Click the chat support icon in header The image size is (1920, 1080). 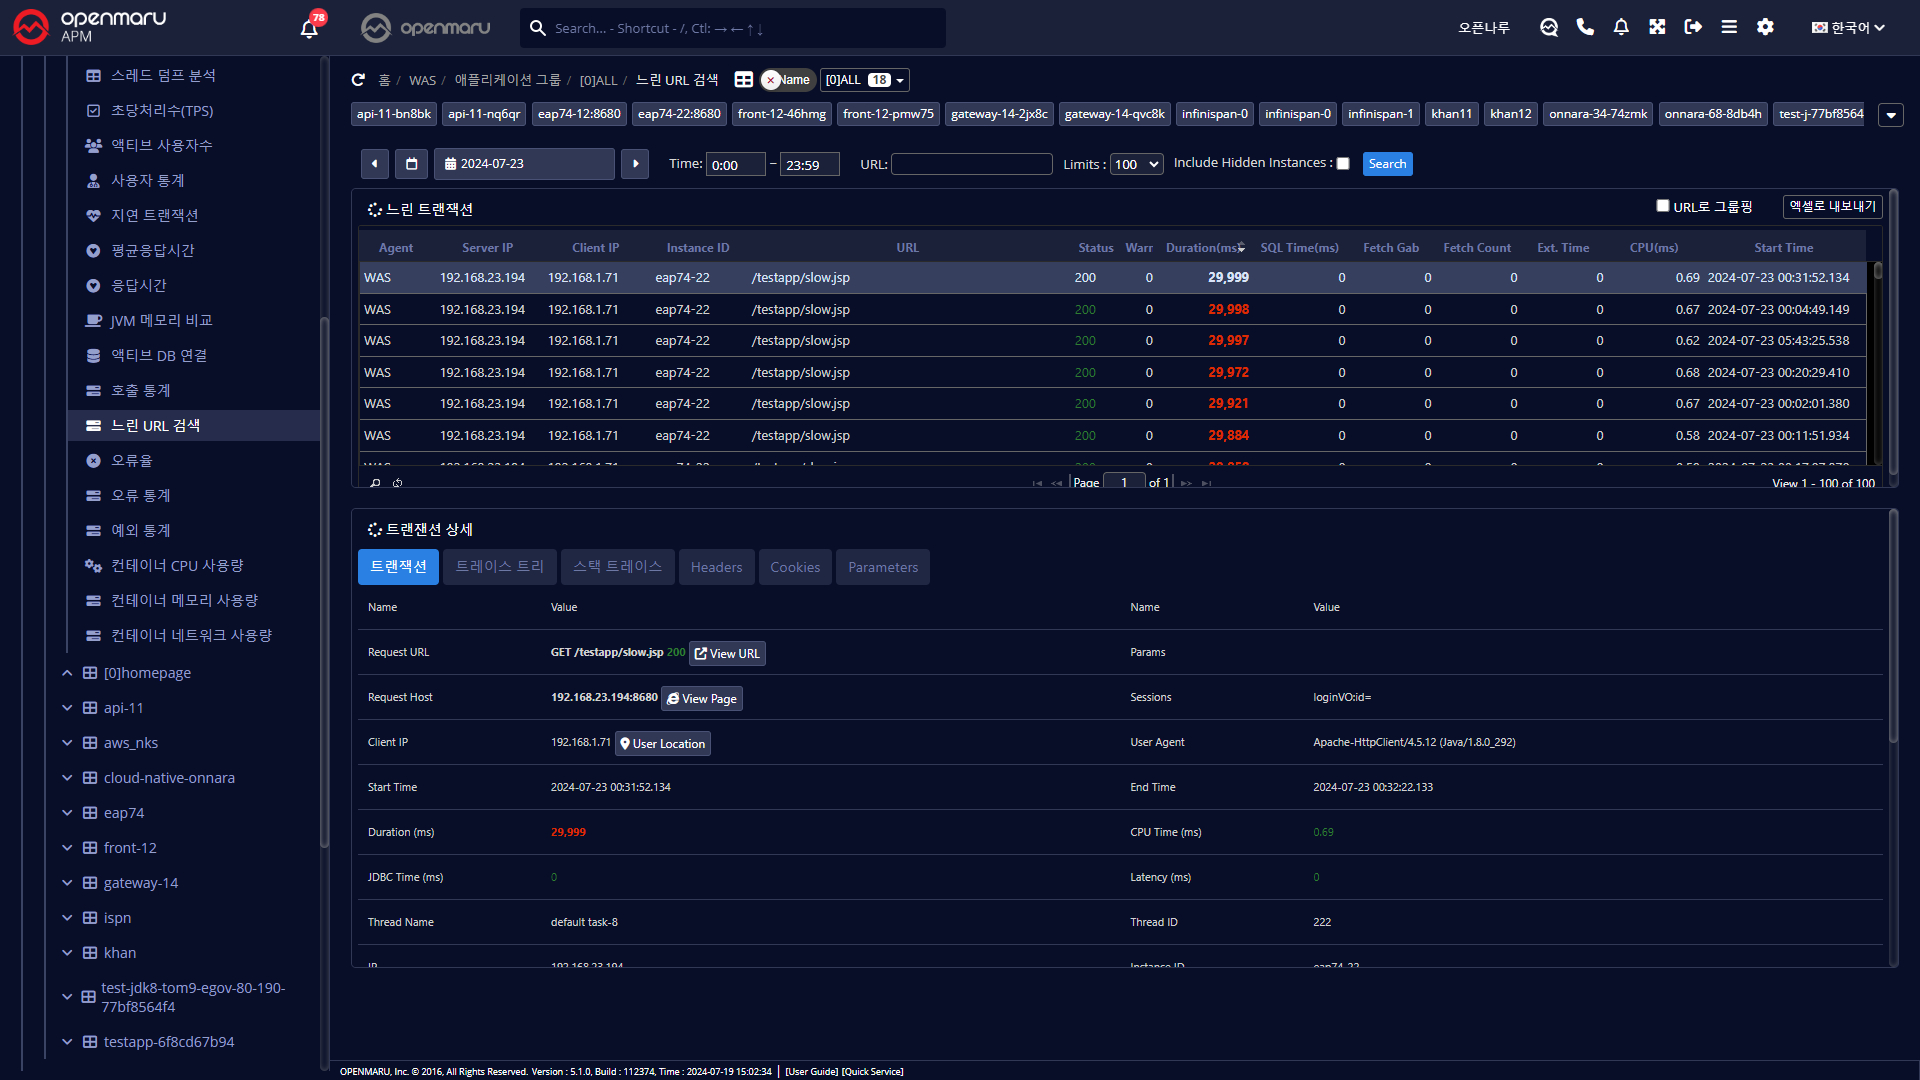1549,27
